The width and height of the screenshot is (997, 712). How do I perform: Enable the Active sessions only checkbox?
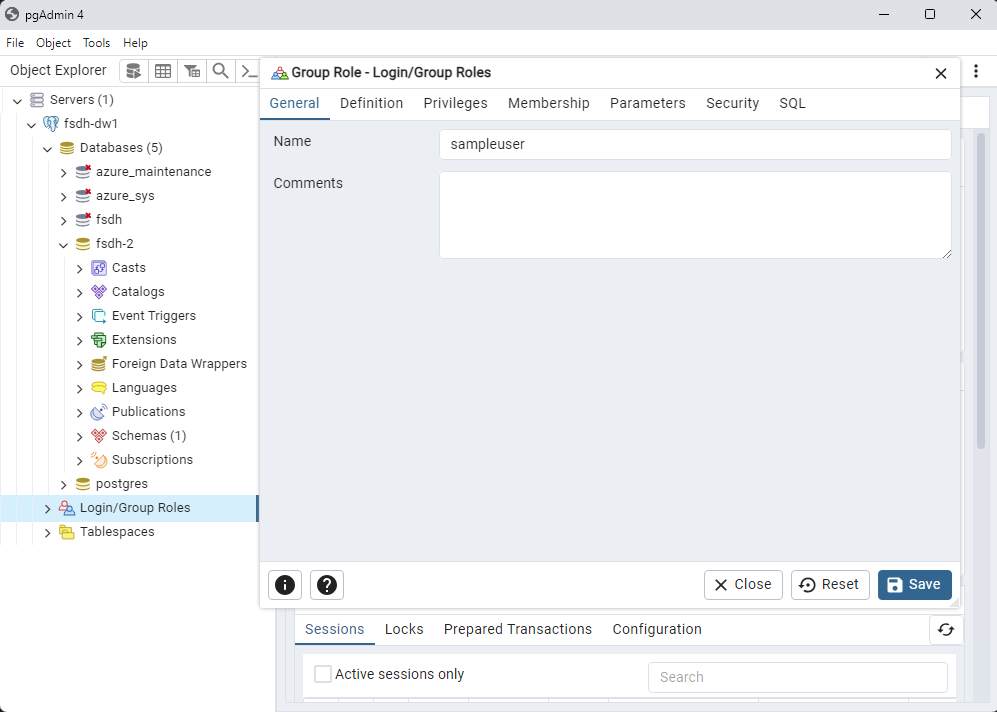[x=323, y=674]
